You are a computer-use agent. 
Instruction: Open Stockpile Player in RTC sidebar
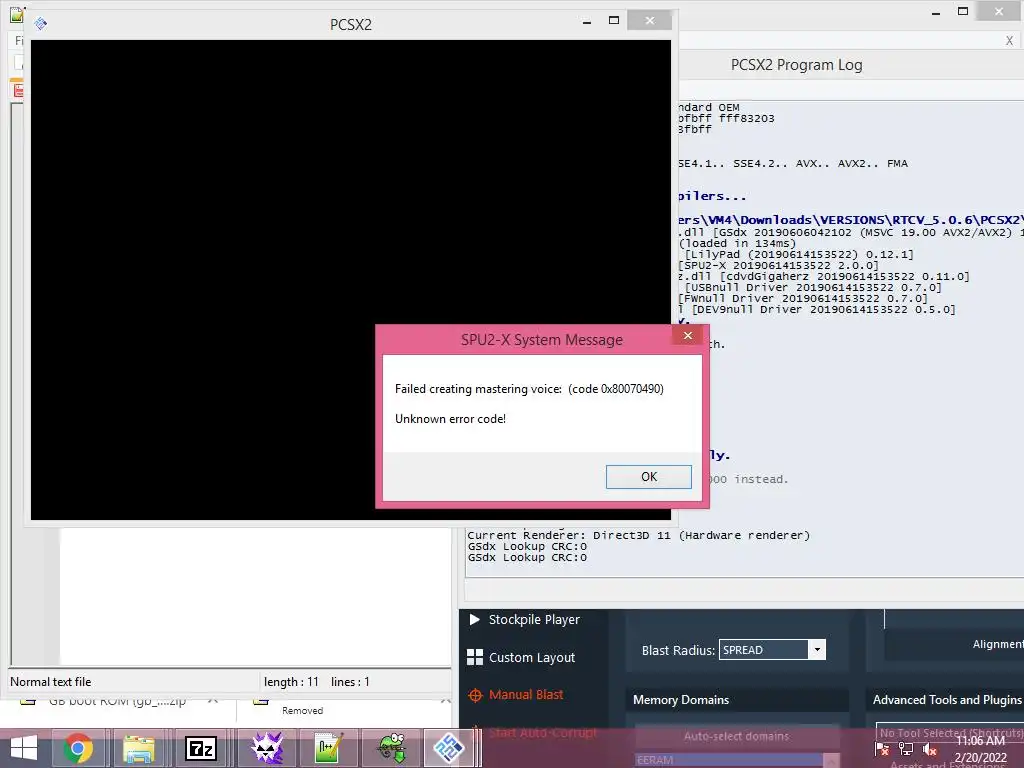tap(524, 619)
